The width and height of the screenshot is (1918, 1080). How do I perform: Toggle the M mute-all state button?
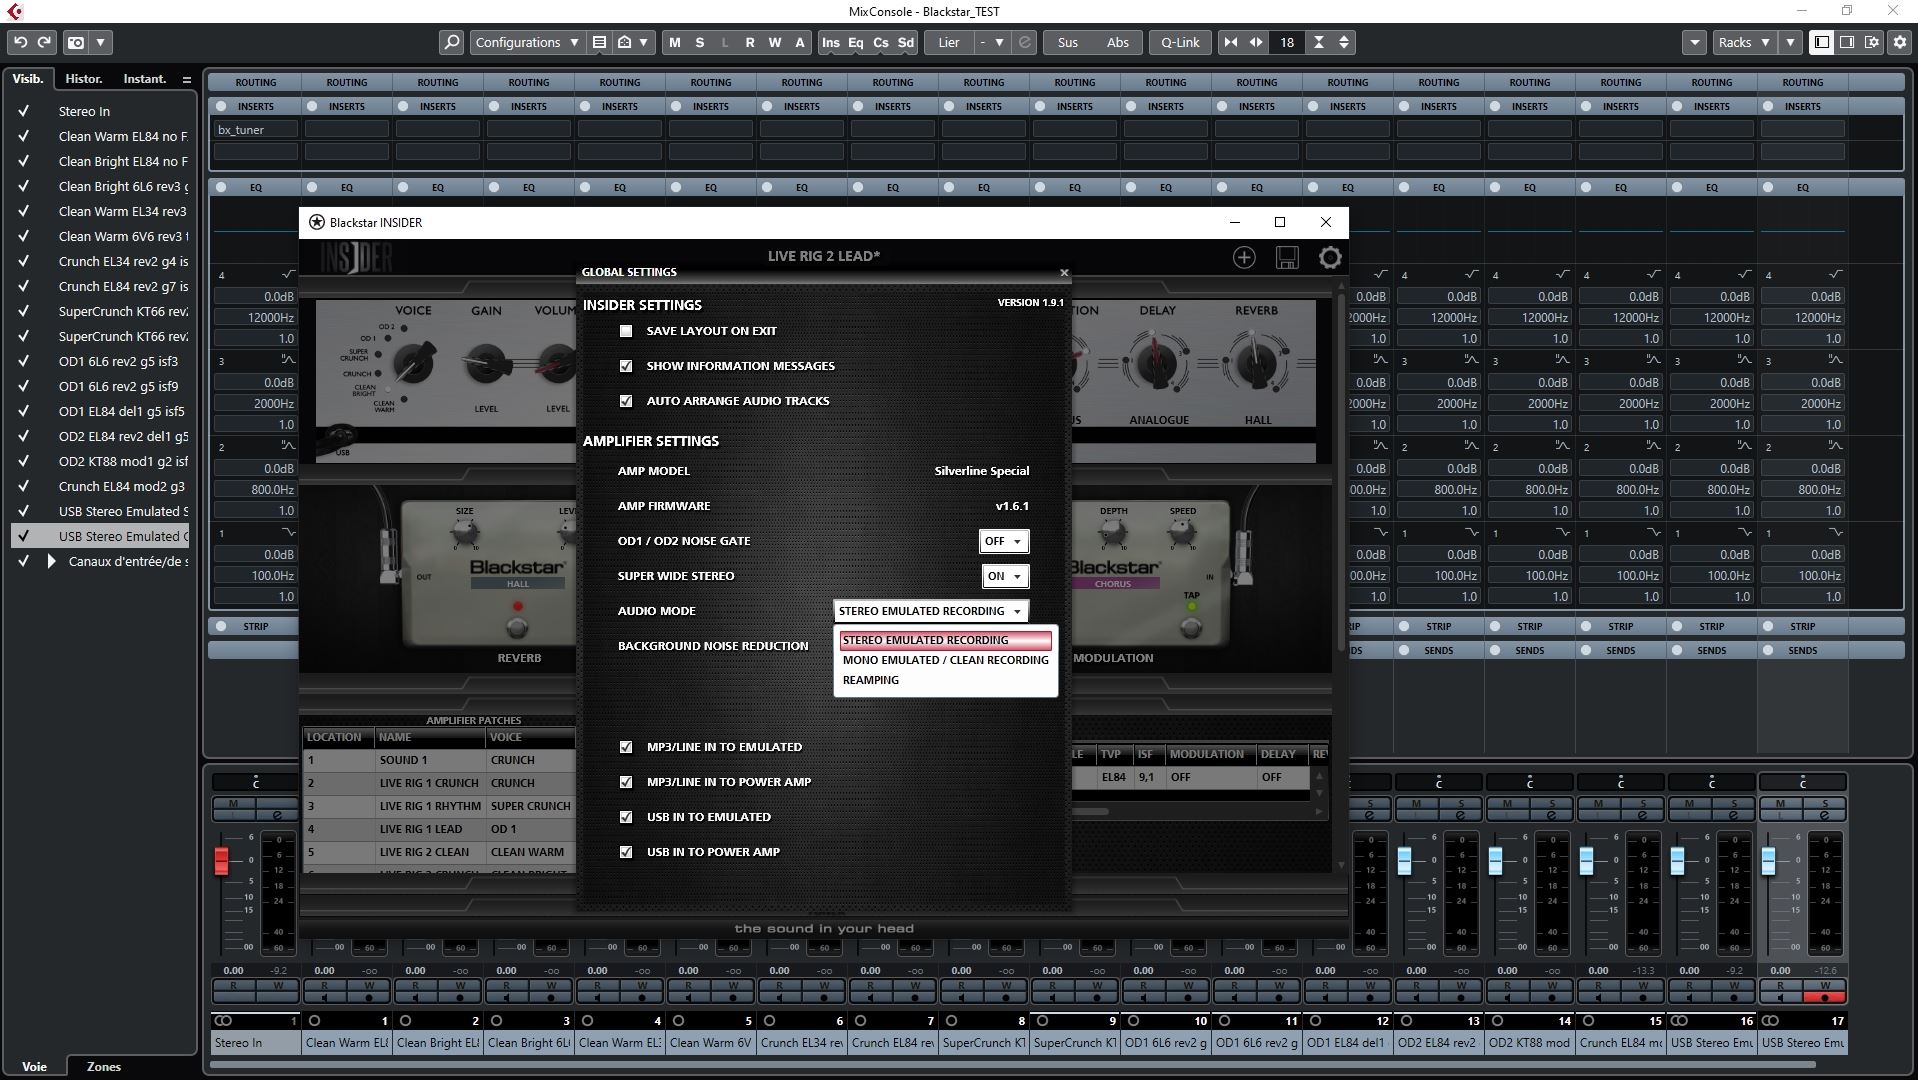[x=675, y=42]
